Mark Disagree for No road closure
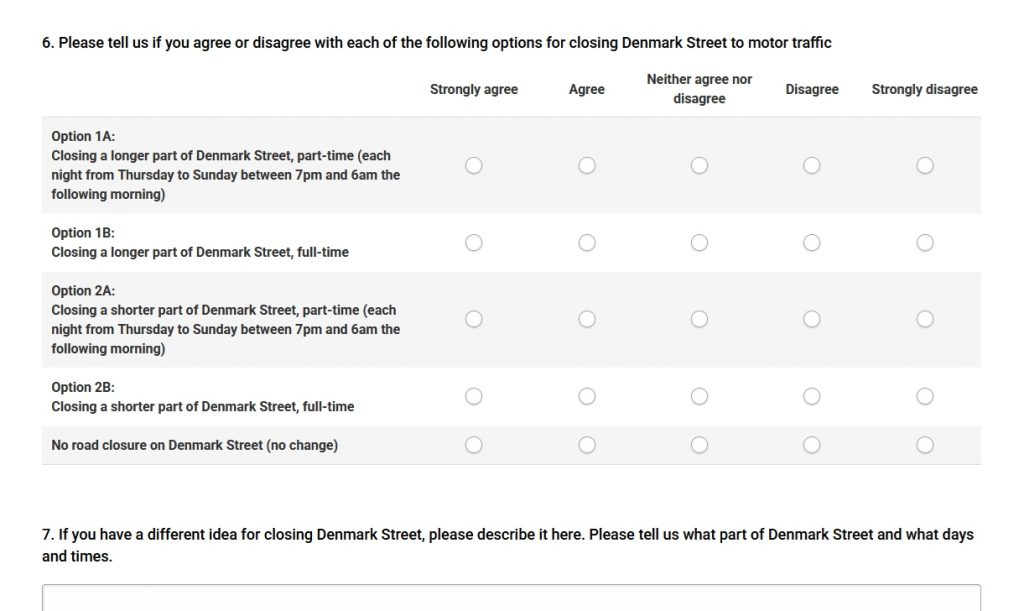1024x611 pixels. click(812, 444)
